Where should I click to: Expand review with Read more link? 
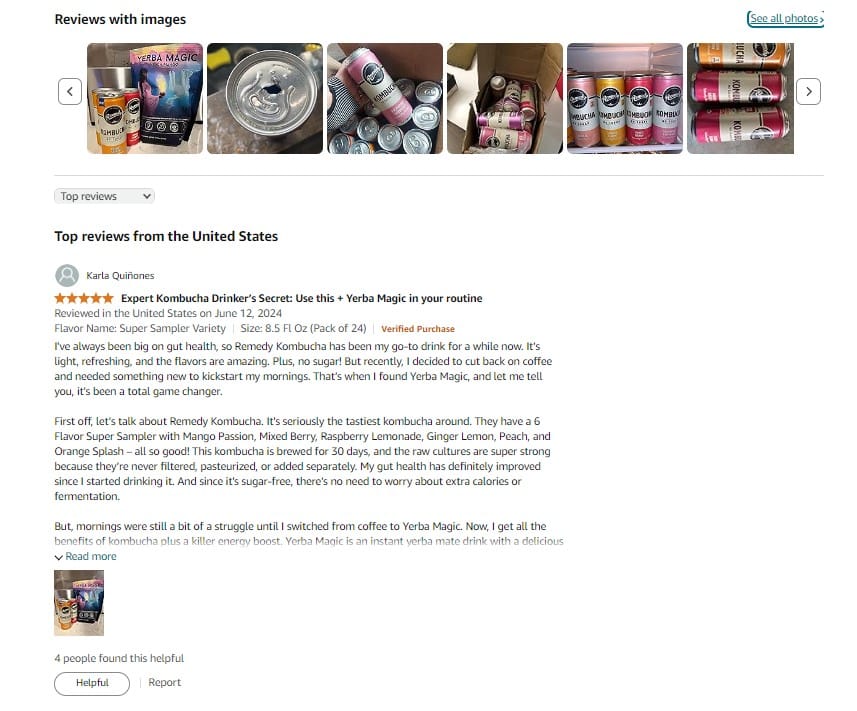coord(91,556)
